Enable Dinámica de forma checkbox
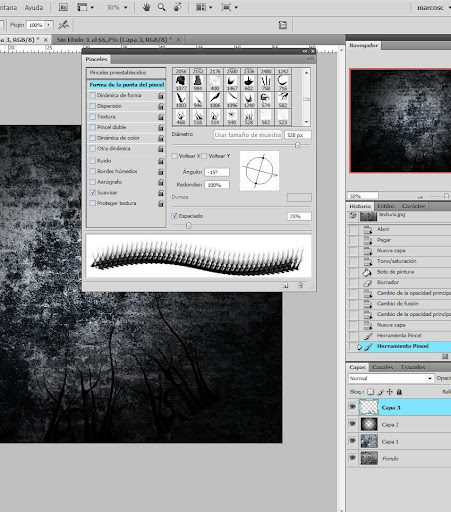 [93, 95]
